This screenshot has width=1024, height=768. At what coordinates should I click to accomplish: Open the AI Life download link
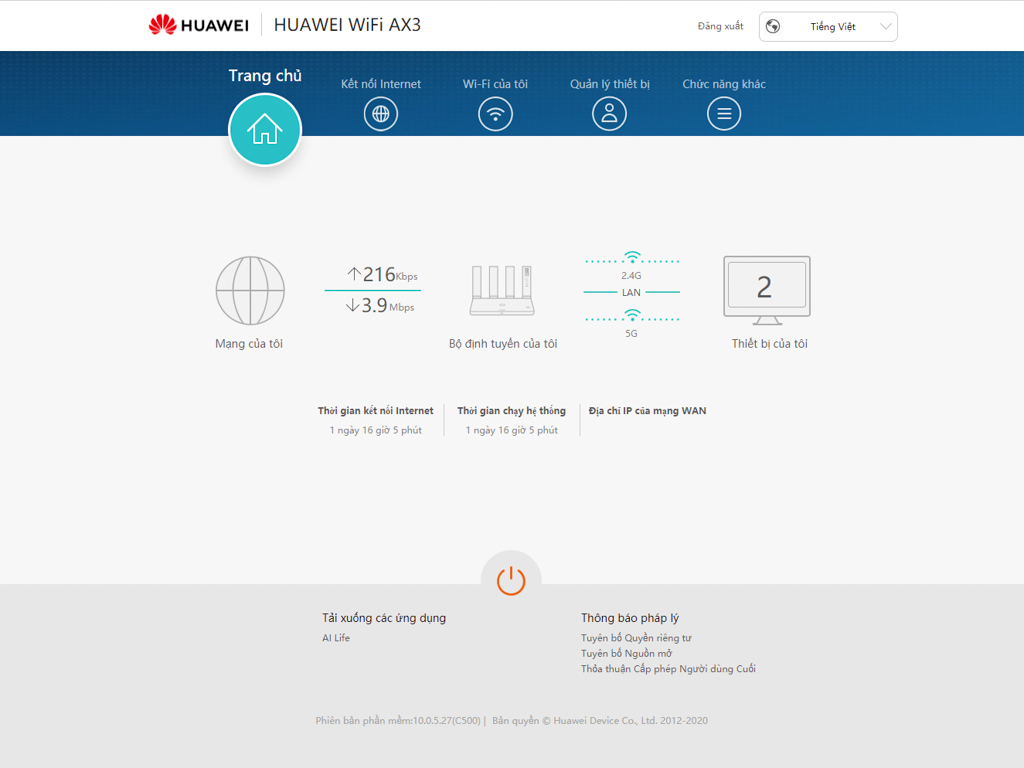click(x=336, y=638)
